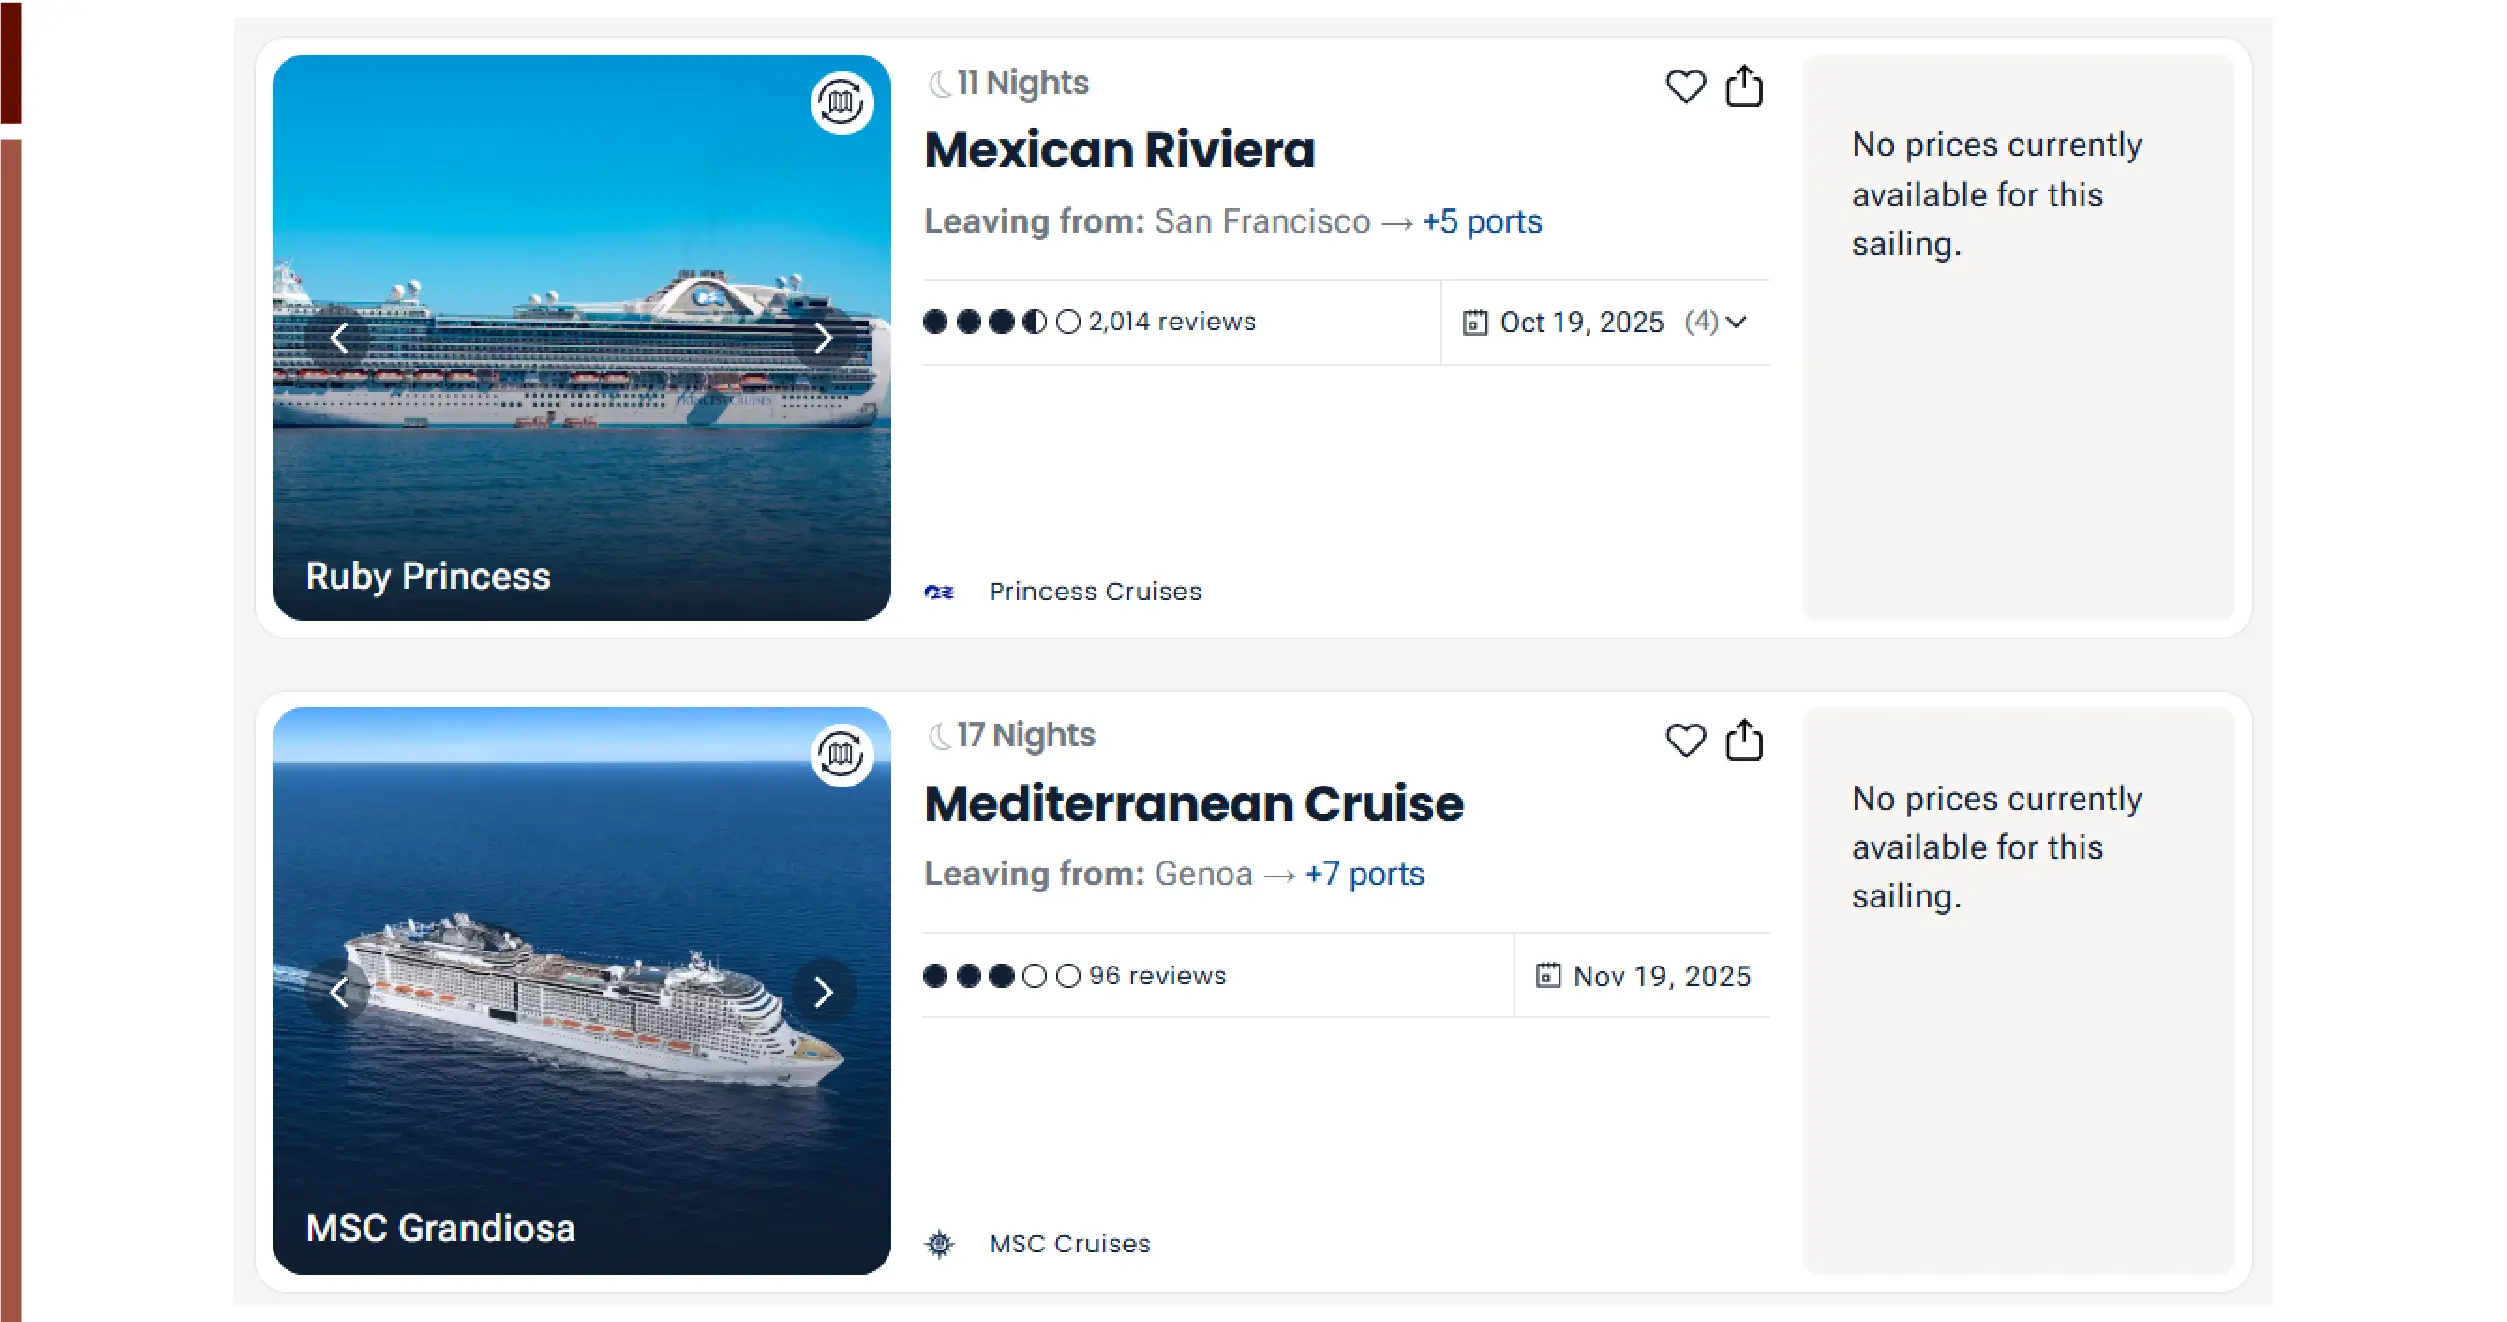Share the Mexican Riviera cruise

coord(1746,86)
